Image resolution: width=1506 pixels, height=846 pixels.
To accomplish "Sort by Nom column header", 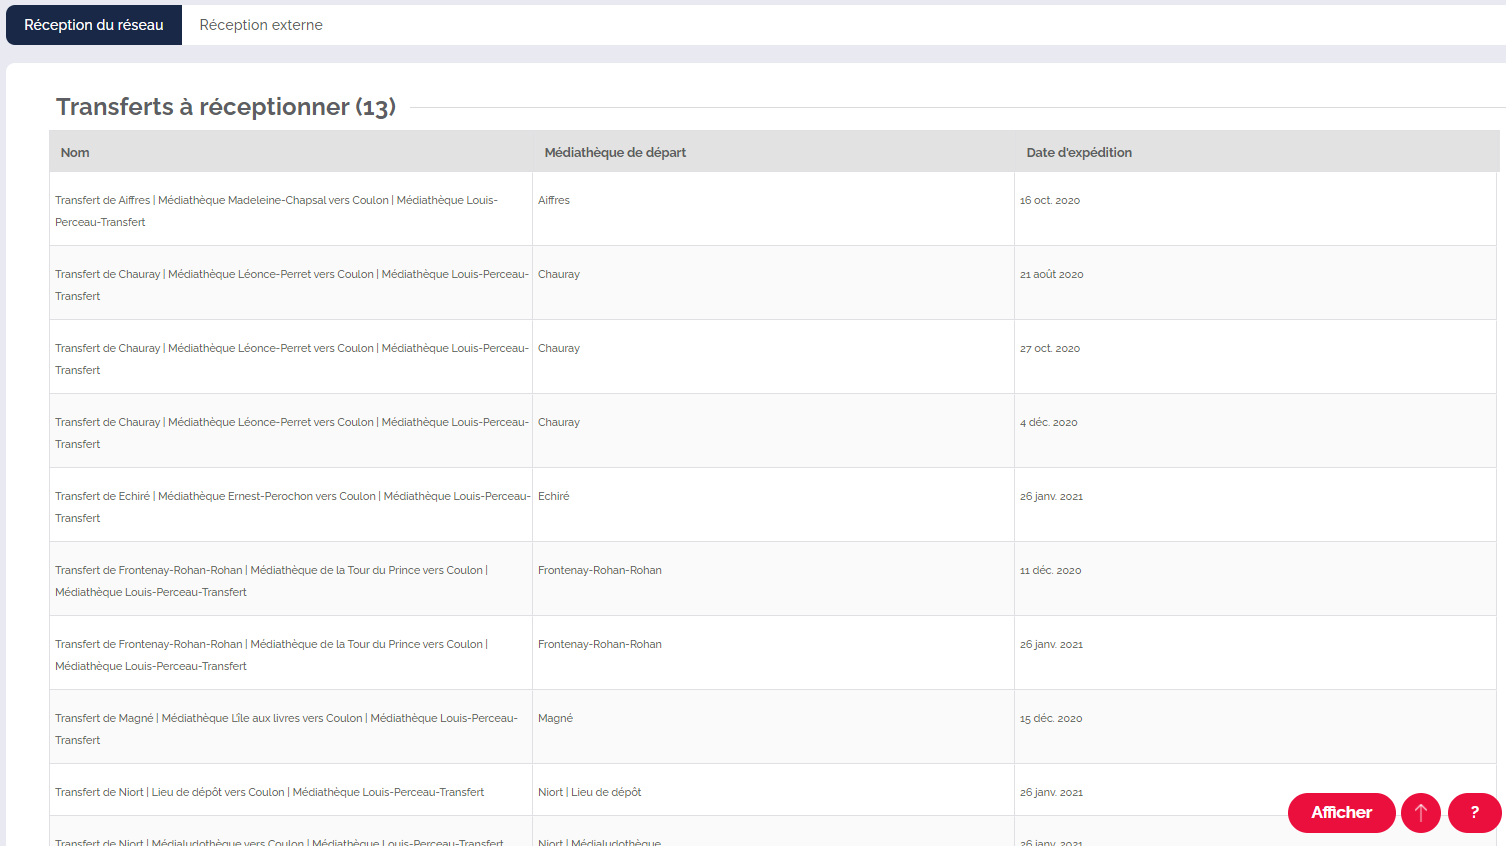I will 75,152.
